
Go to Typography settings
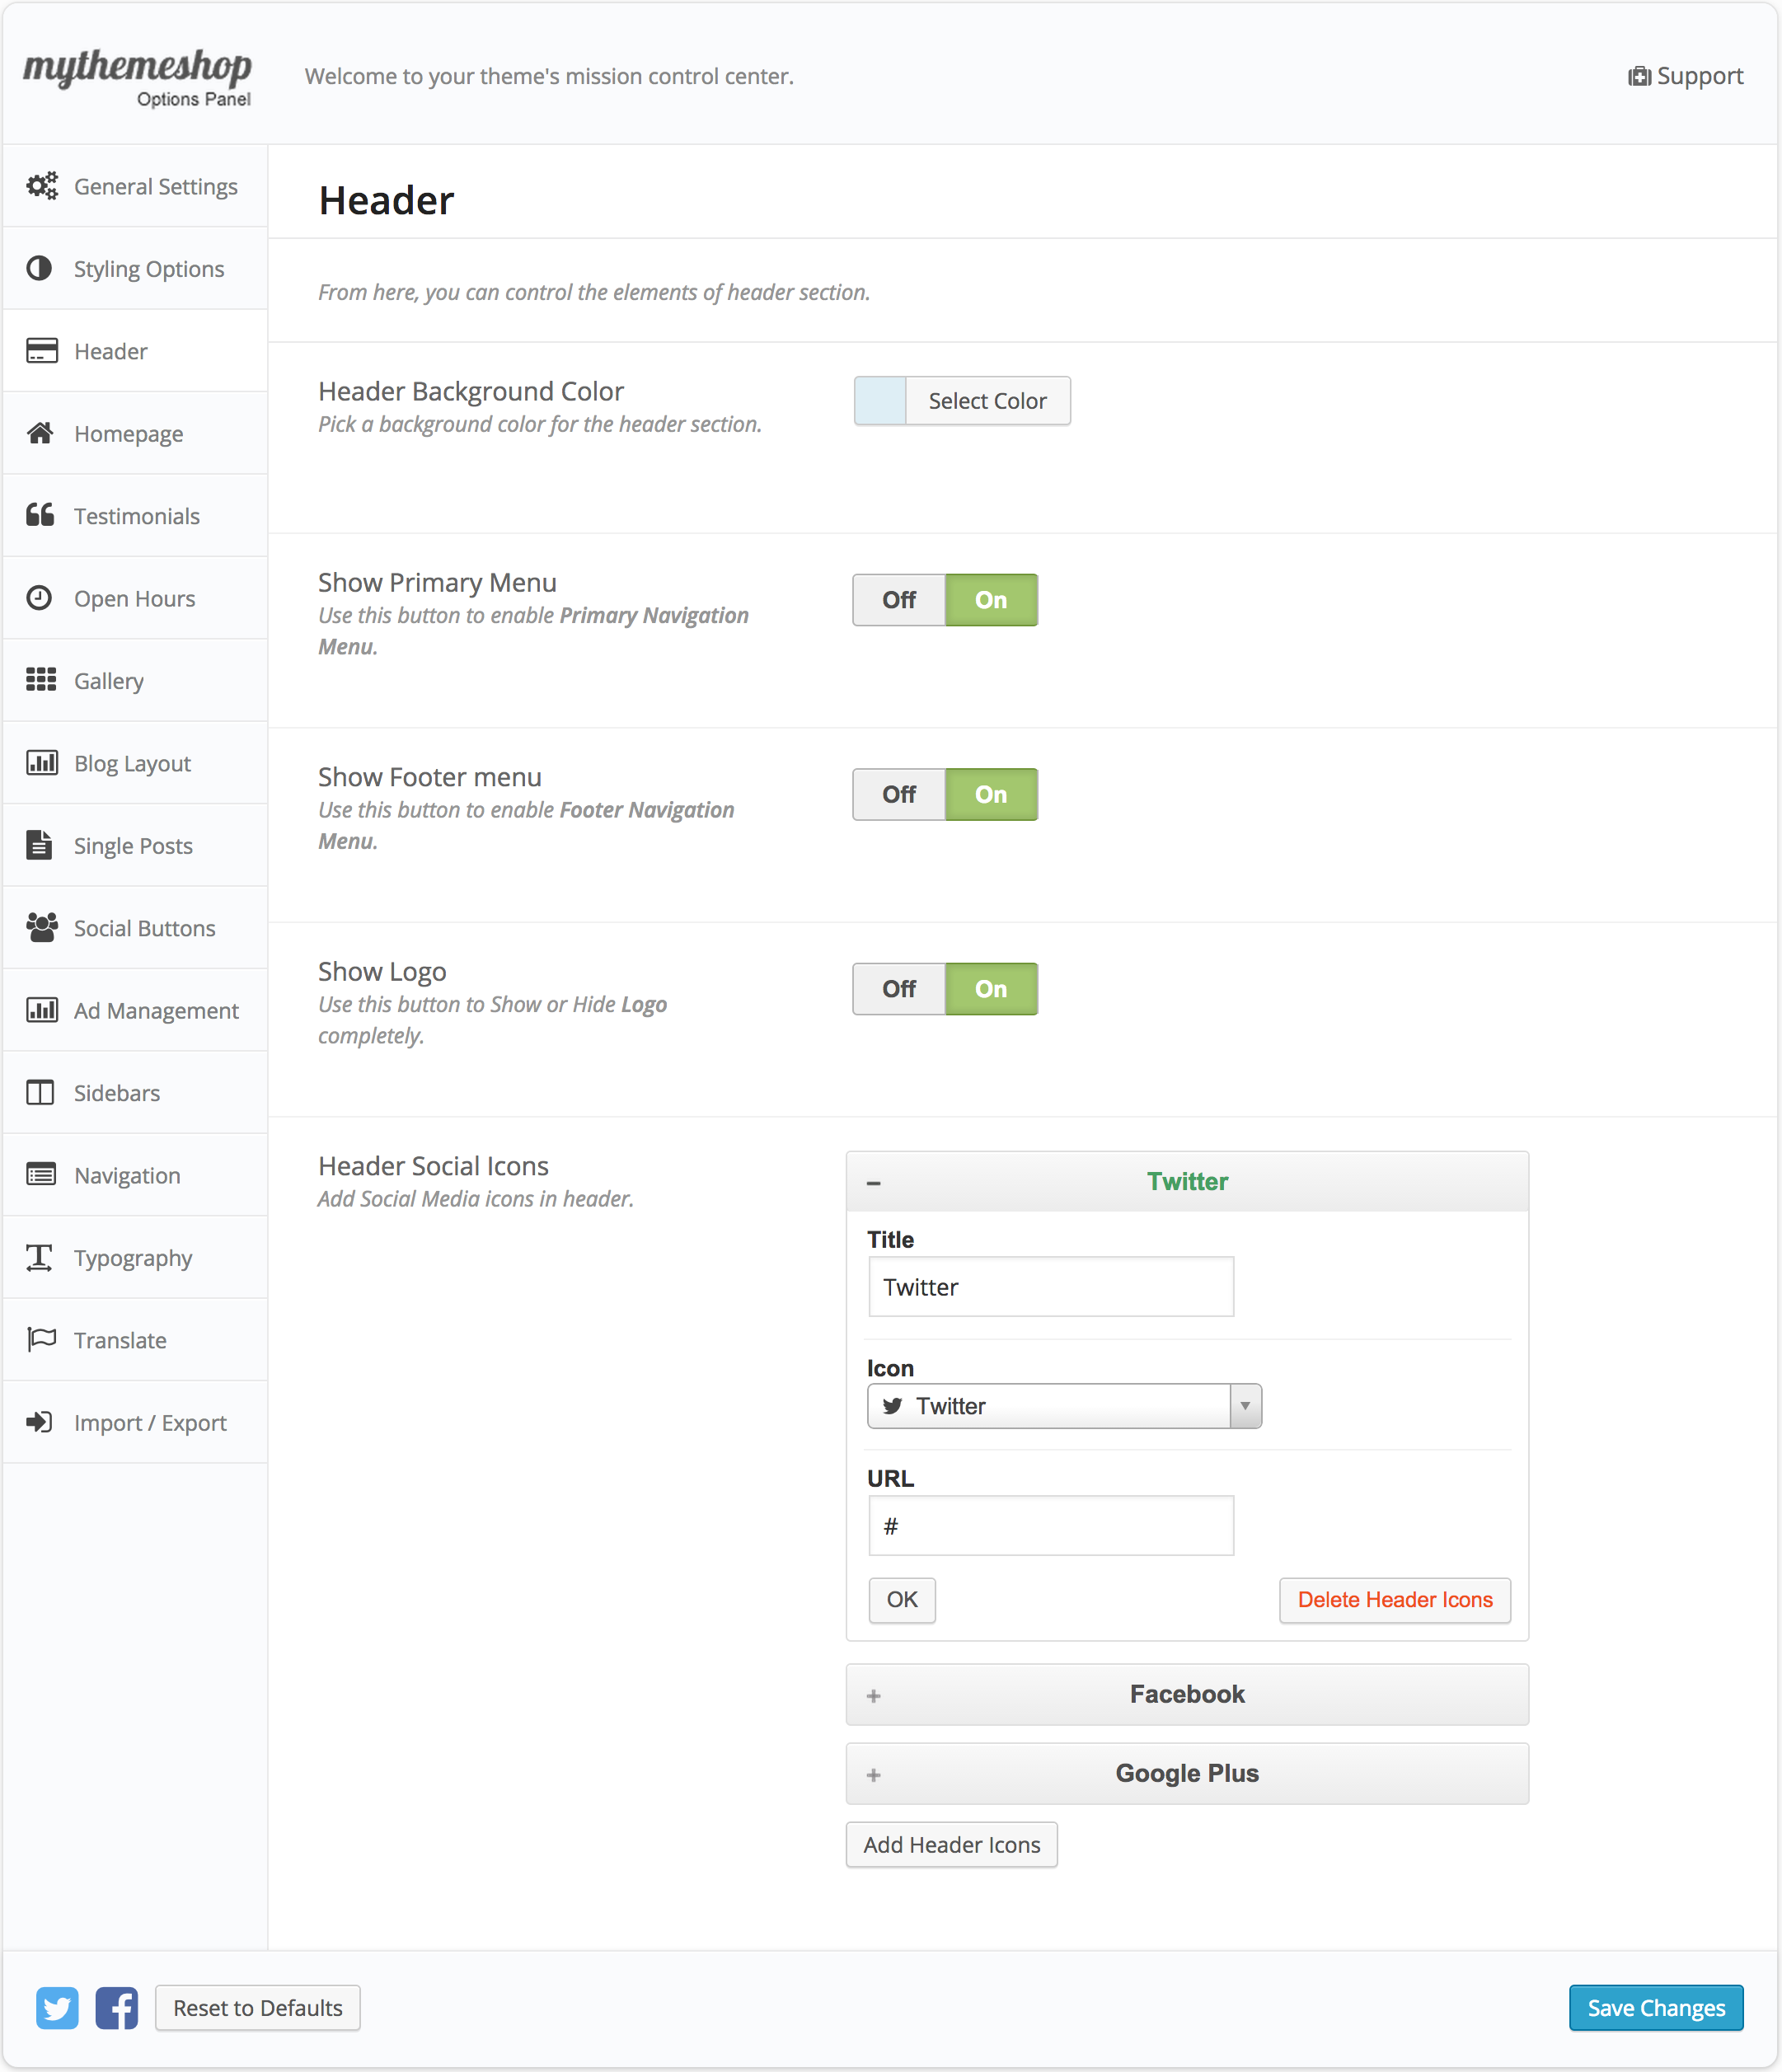(x=132, y=1258)
